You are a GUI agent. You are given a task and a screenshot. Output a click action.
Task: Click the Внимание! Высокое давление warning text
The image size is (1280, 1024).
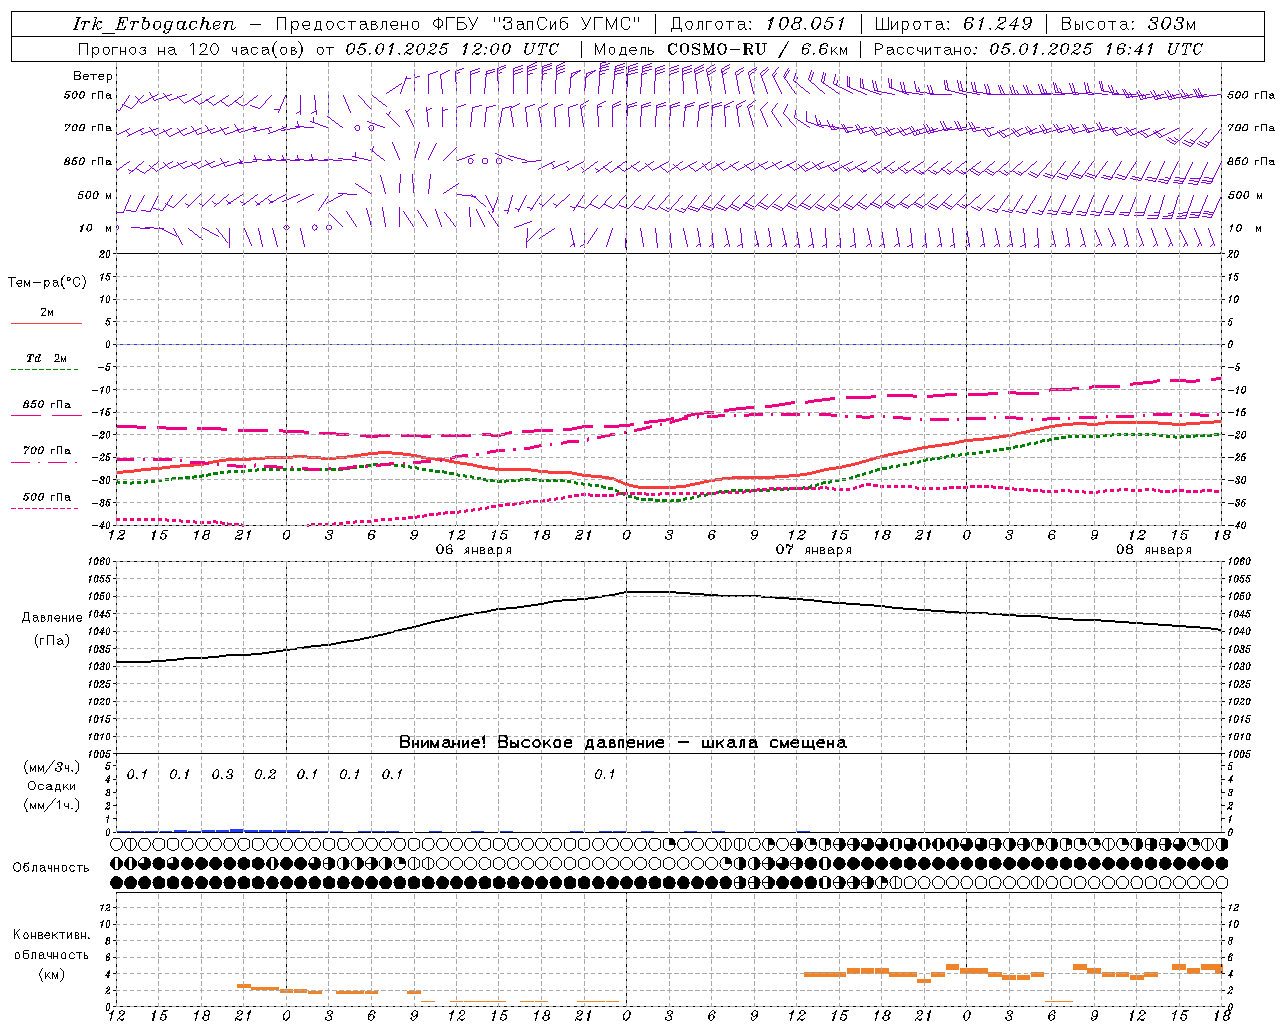[x=623, y=742]
